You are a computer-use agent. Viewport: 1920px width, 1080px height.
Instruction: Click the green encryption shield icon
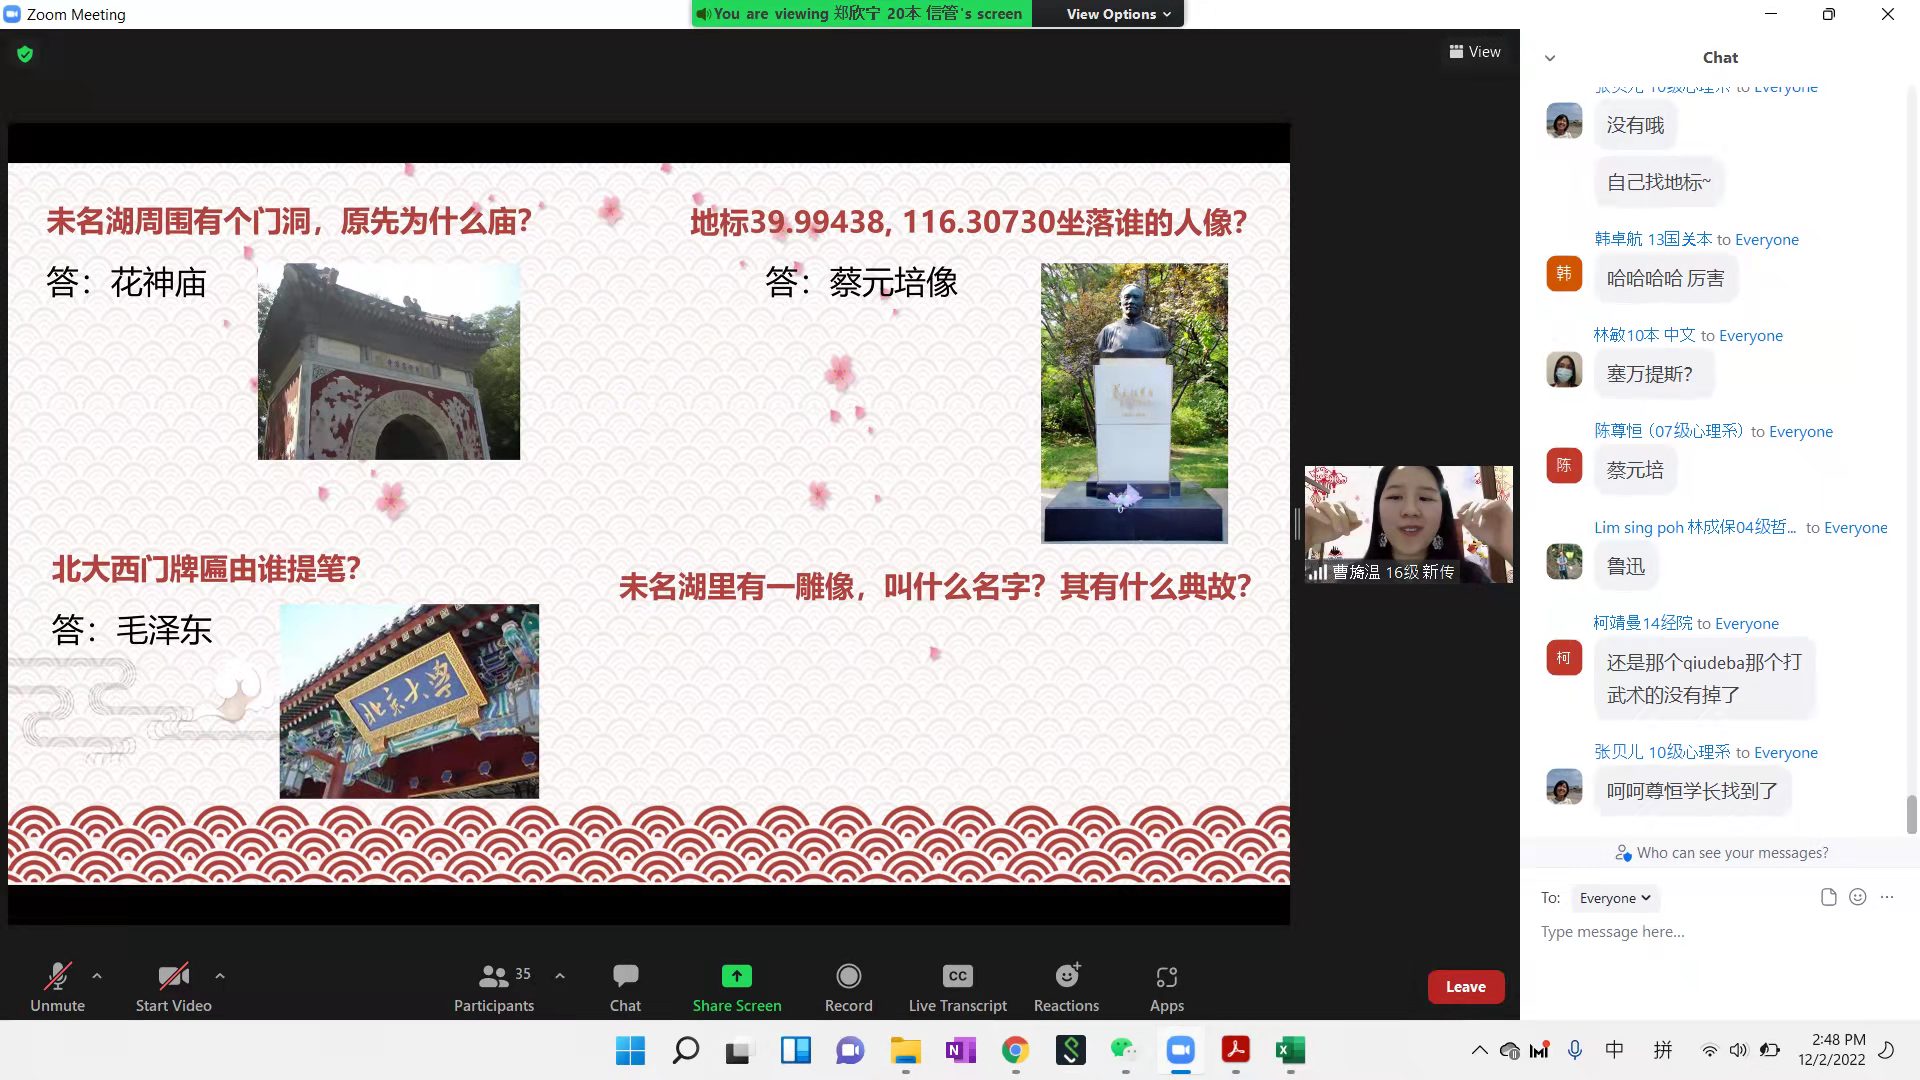[25, 54]
